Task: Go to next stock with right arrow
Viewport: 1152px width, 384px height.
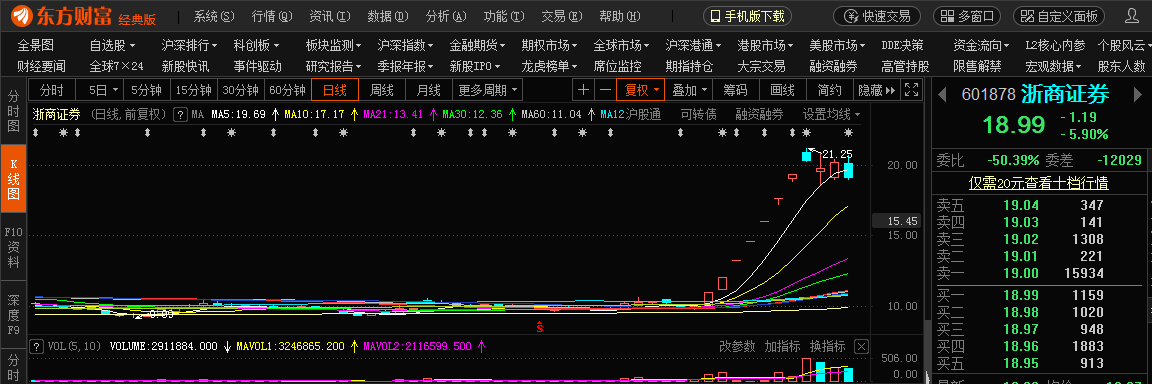Action: point(1137,94)
